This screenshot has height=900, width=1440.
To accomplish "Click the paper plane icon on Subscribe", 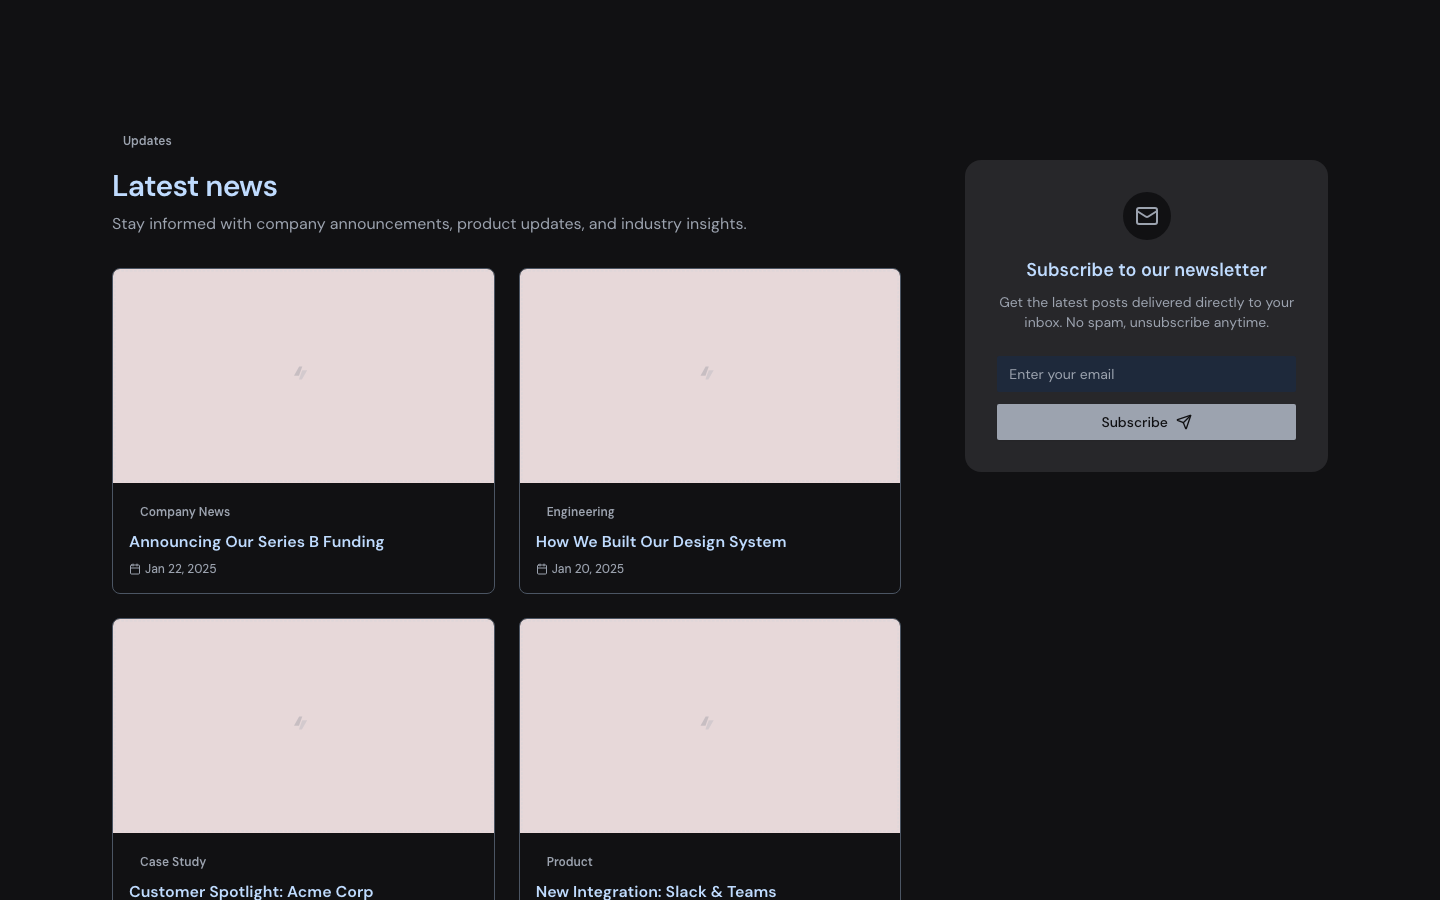I will coord(1184,422).
